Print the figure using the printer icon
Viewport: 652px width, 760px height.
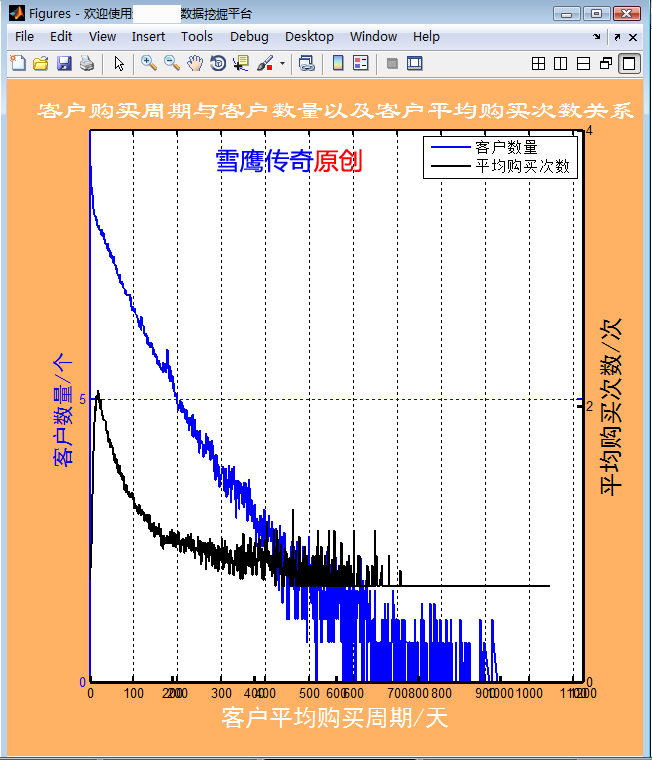[x=87, y=64]
